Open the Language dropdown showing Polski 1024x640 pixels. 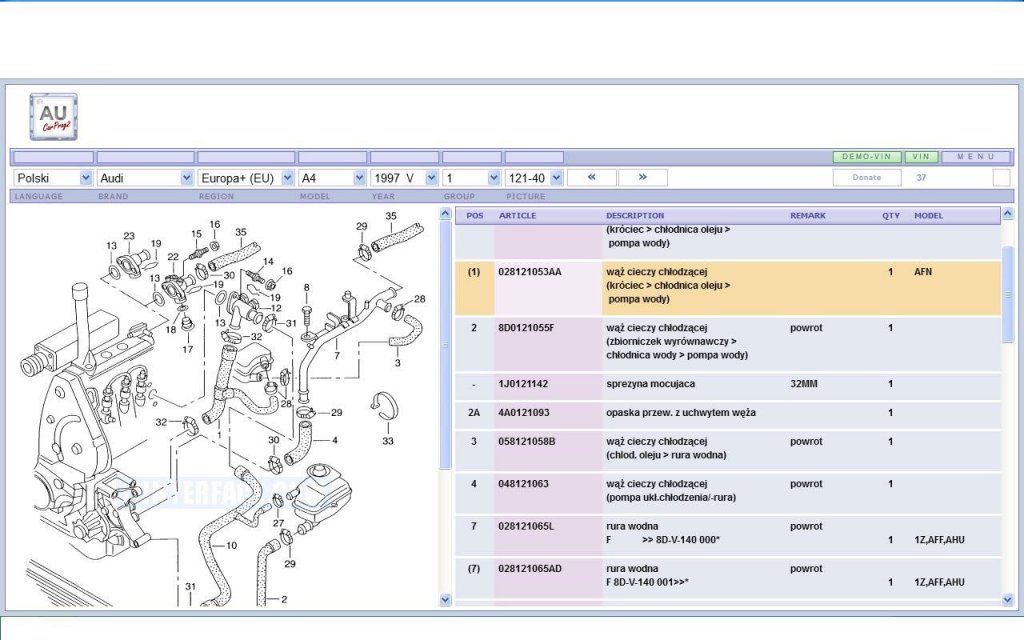[x=53, y=178]
